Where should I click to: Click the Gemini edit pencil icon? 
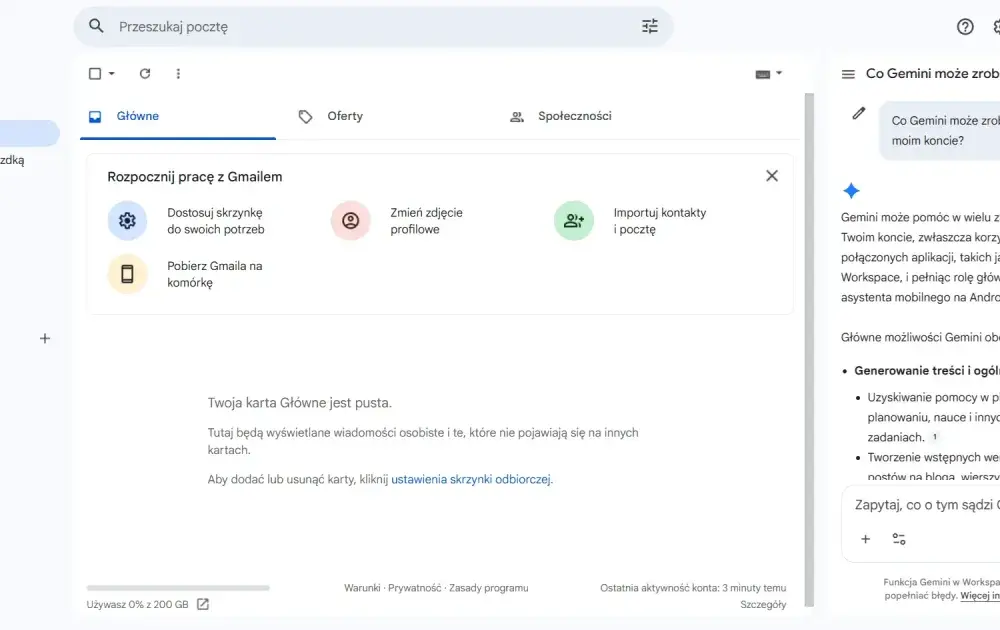pyautogui.click(x=858, y=114)
